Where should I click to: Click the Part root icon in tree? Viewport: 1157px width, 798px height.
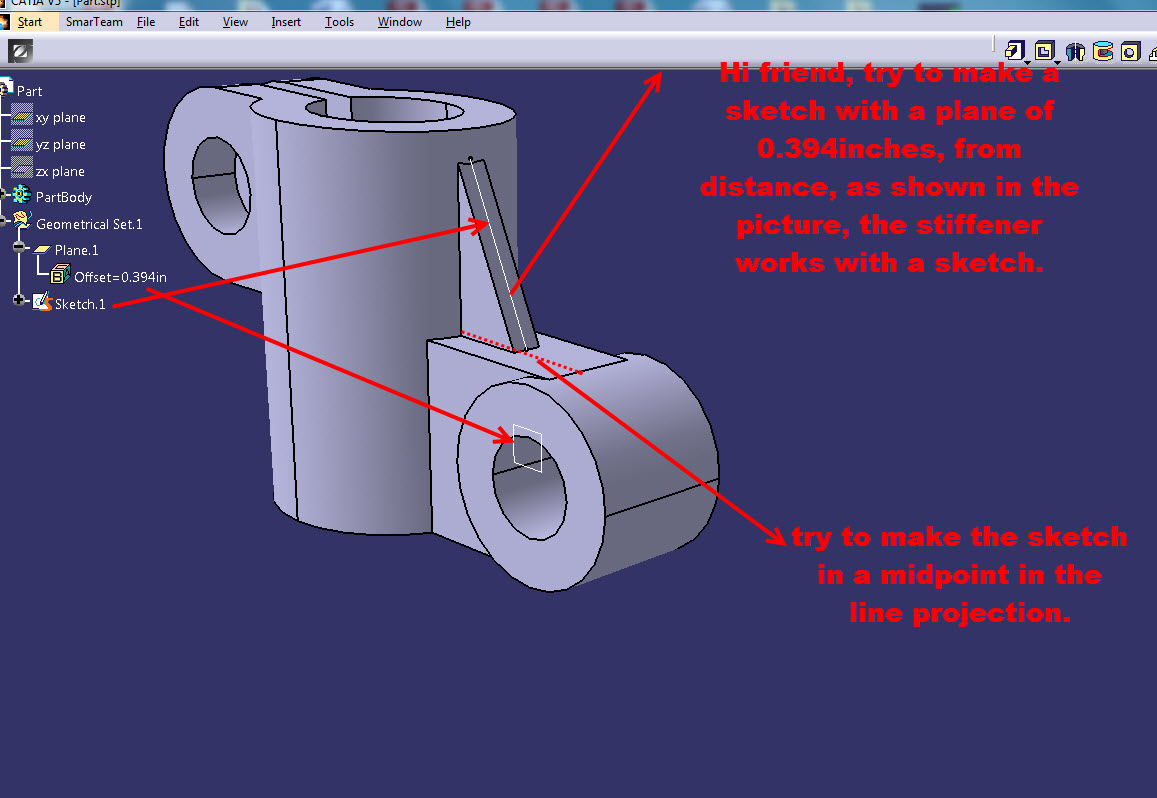coord(6,87)
